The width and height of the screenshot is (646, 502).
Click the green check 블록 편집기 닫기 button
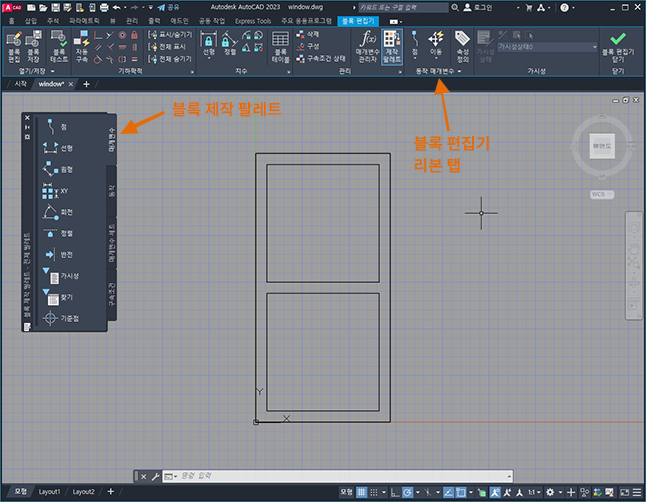pyautogui.click(x=618, y=46)
